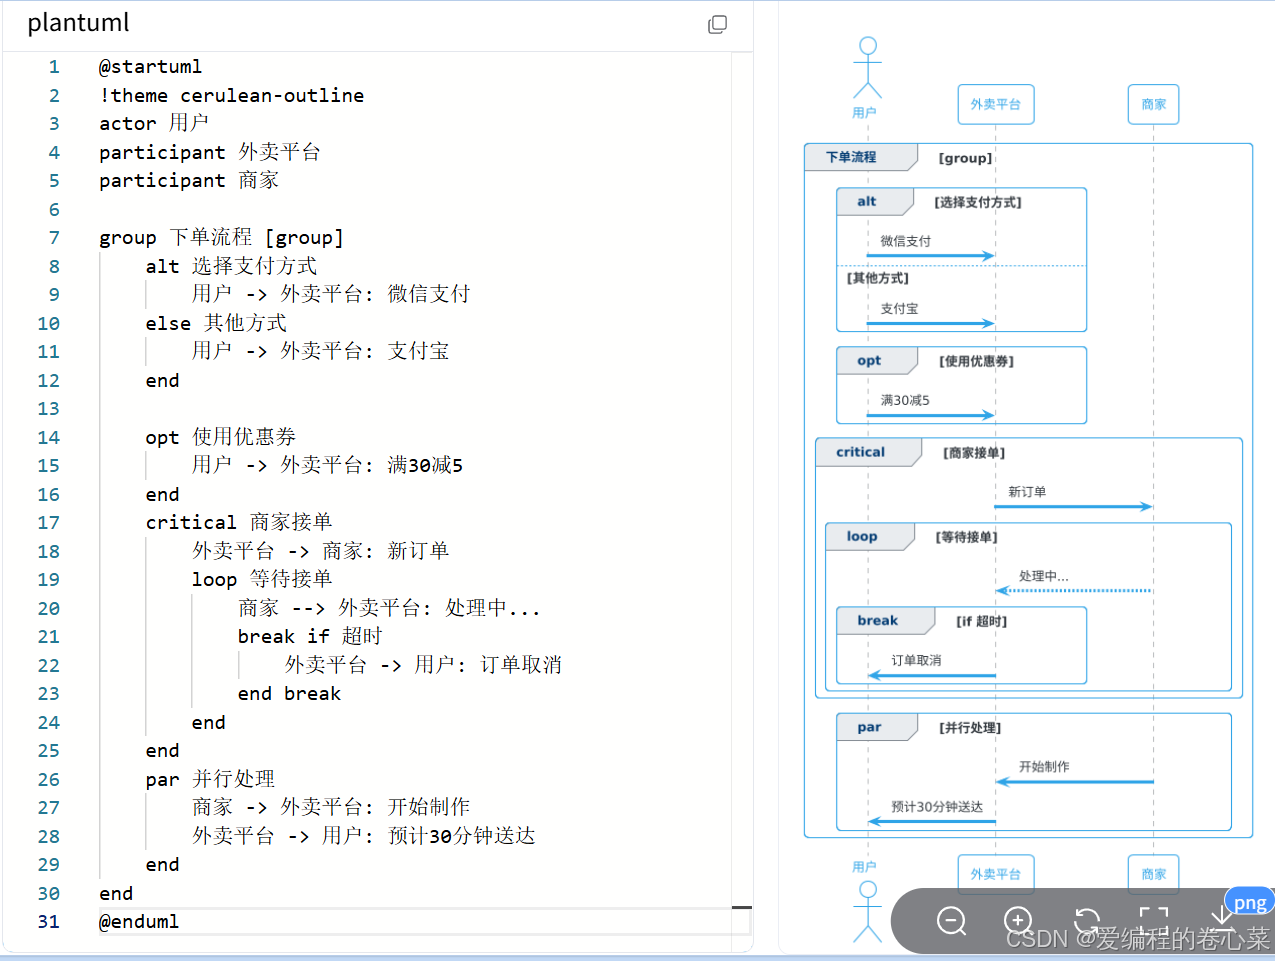Click the loop 等待接单 fragment
The width and height of the screenshot is (1275, 961).
(862, 536)
